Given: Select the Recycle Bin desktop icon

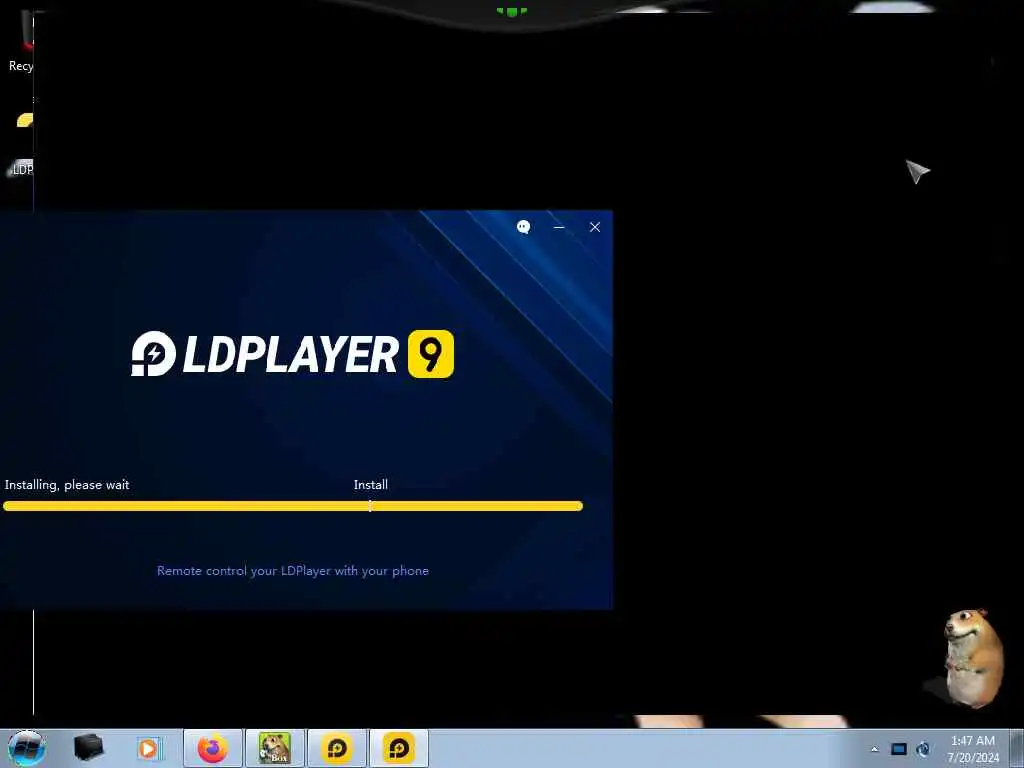Looking at the screenshot, I should point(20,42).
